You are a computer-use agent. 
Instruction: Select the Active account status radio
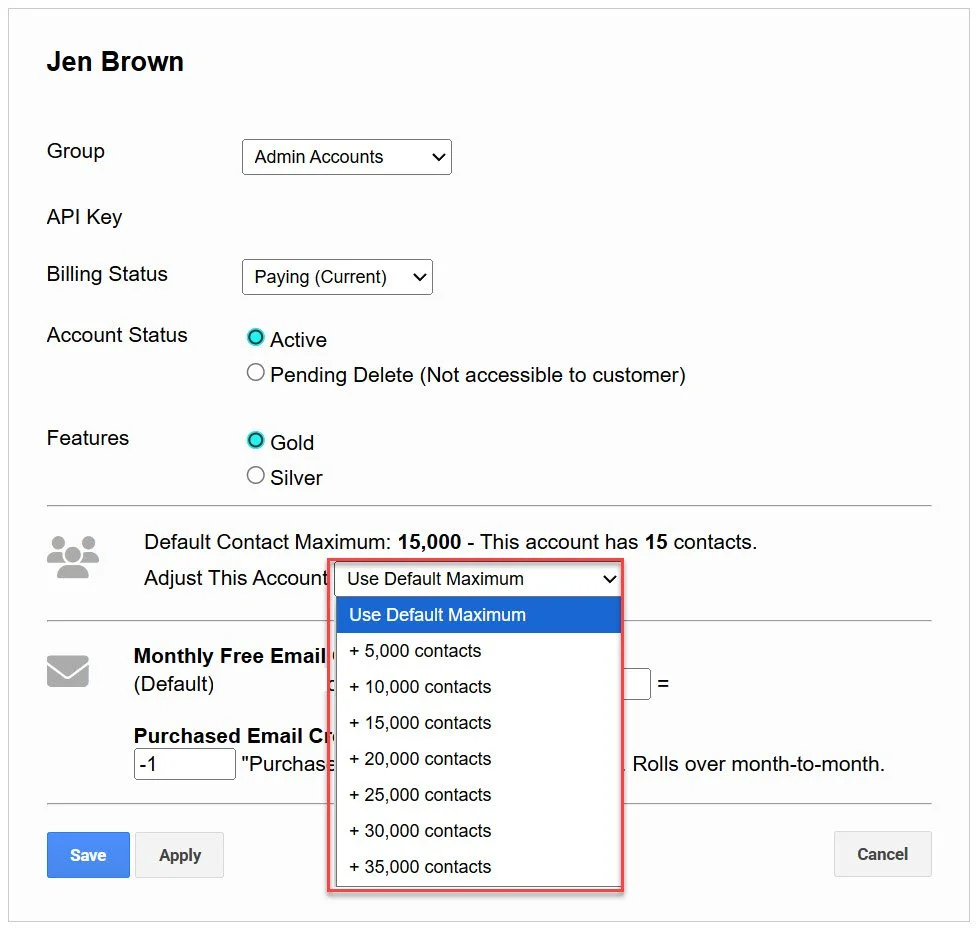coord(256,338)
